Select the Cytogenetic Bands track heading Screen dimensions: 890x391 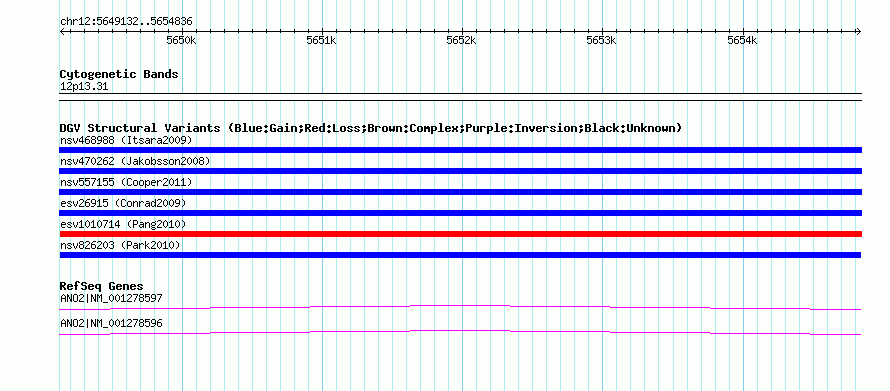click(x=119, y=74)
